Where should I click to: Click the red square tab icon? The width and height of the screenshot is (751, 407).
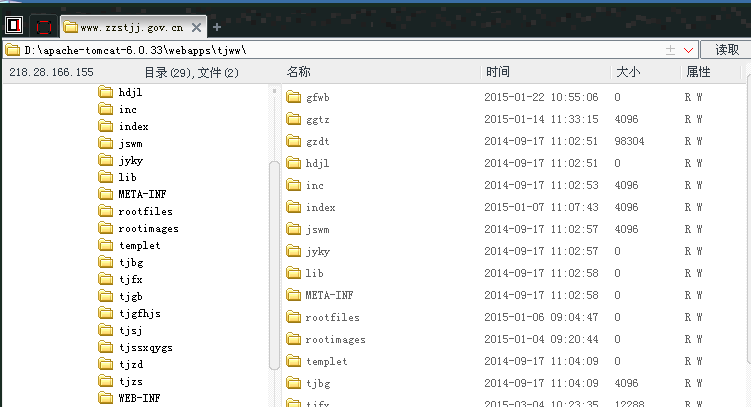click(44, 27)
